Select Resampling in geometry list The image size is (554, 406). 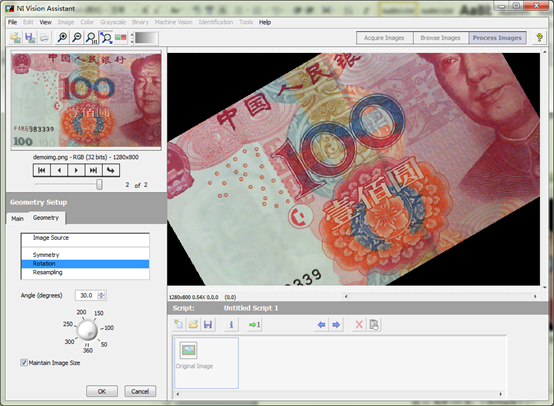point(85,272)
